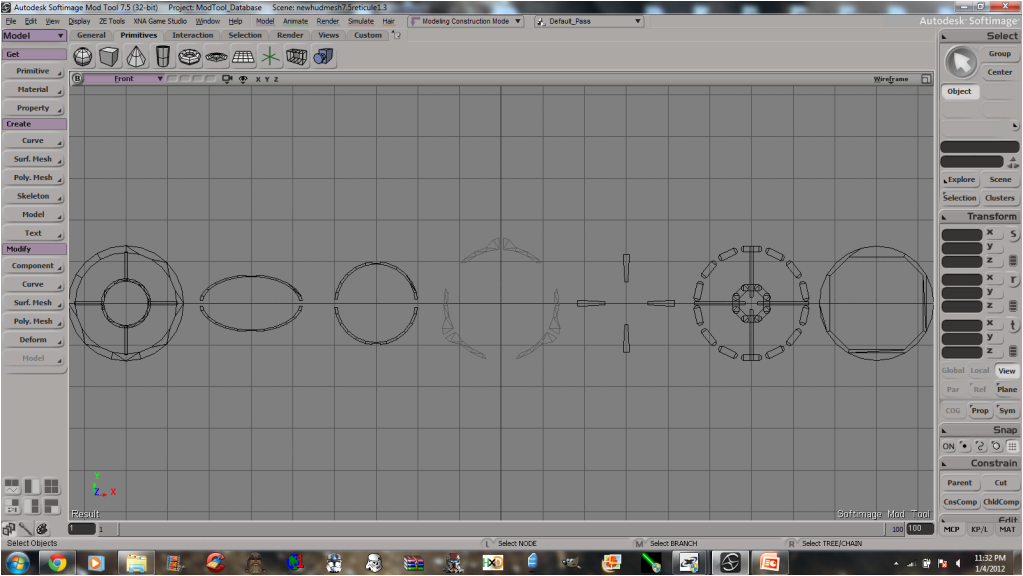
Task: Click the Deform button under Modify
Action: [x=33, y=340]
